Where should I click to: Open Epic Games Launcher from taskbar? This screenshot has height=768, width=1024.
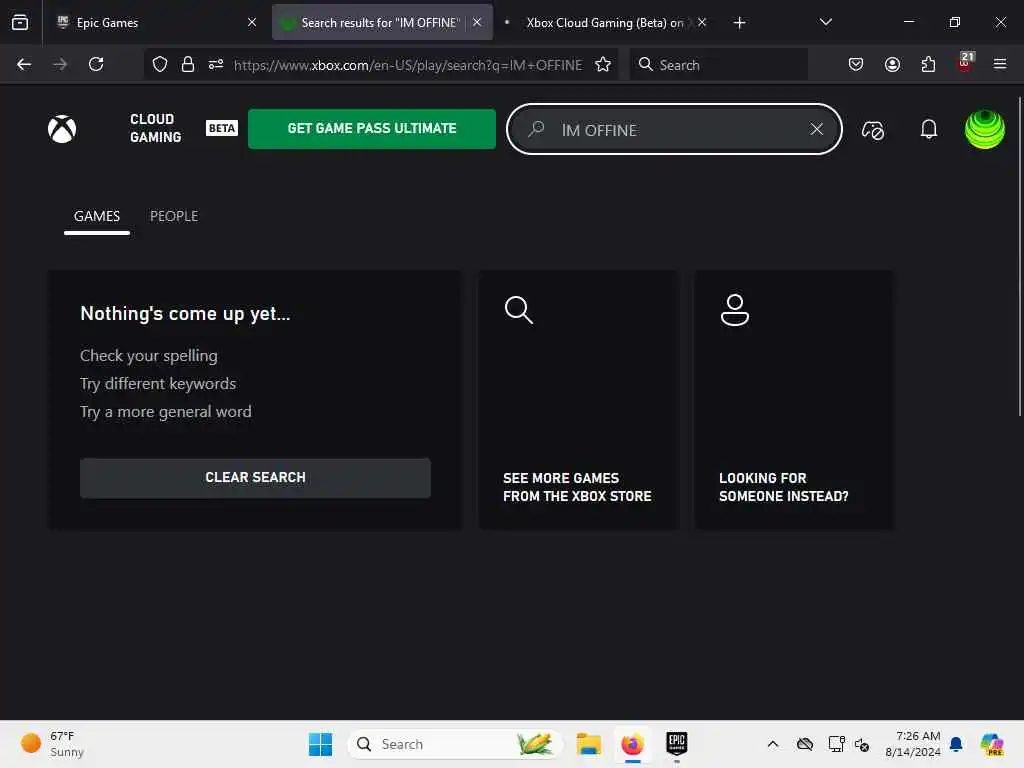point(677,743)
